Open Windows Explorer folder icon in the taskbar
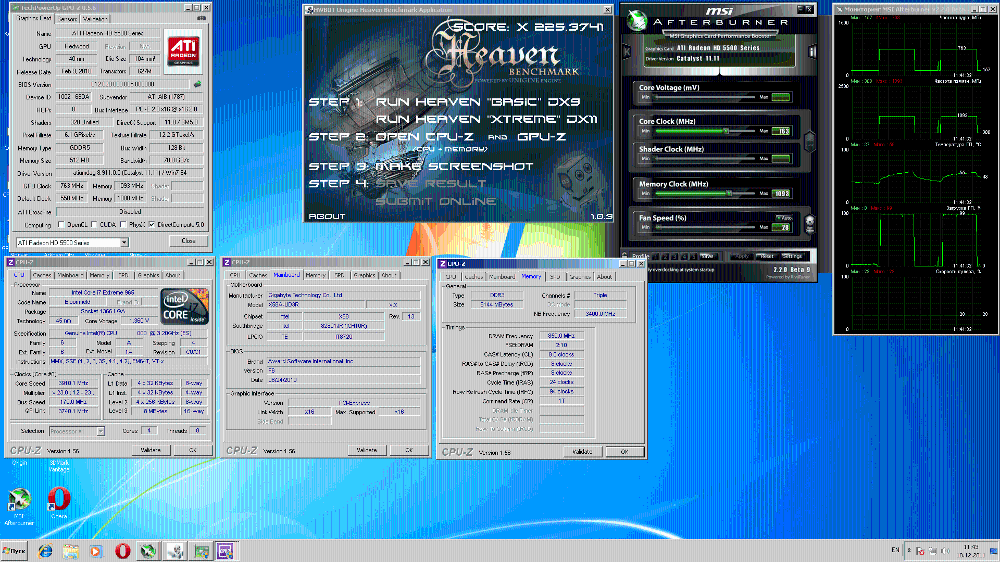 (x=71, y=551)
